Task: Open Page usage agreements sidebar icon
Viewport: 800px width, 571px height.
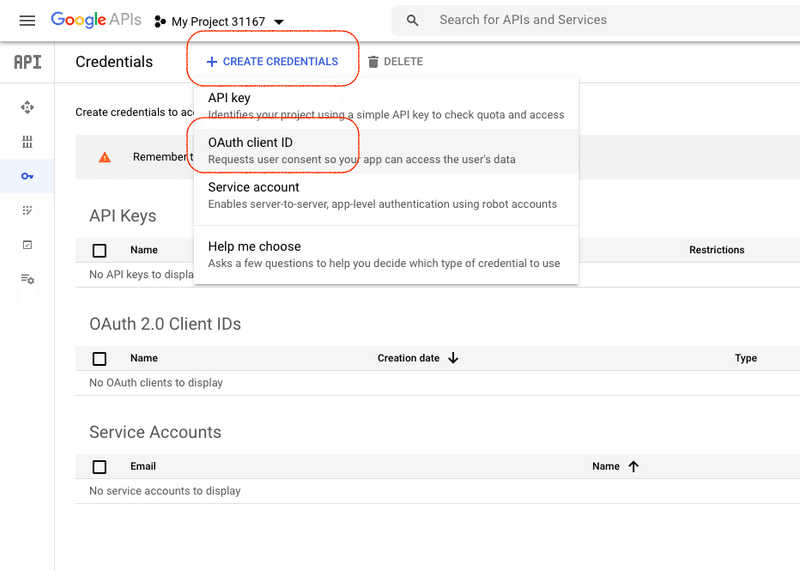Action: [x=27, y=279]
